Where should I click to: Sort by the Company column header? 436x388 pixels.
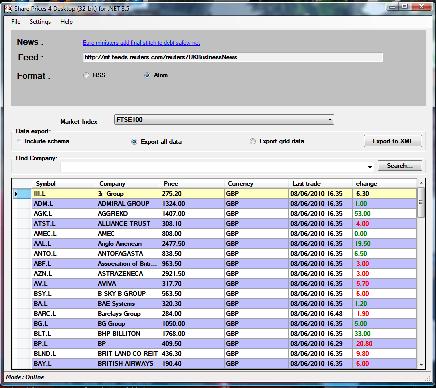pos(112,184)
